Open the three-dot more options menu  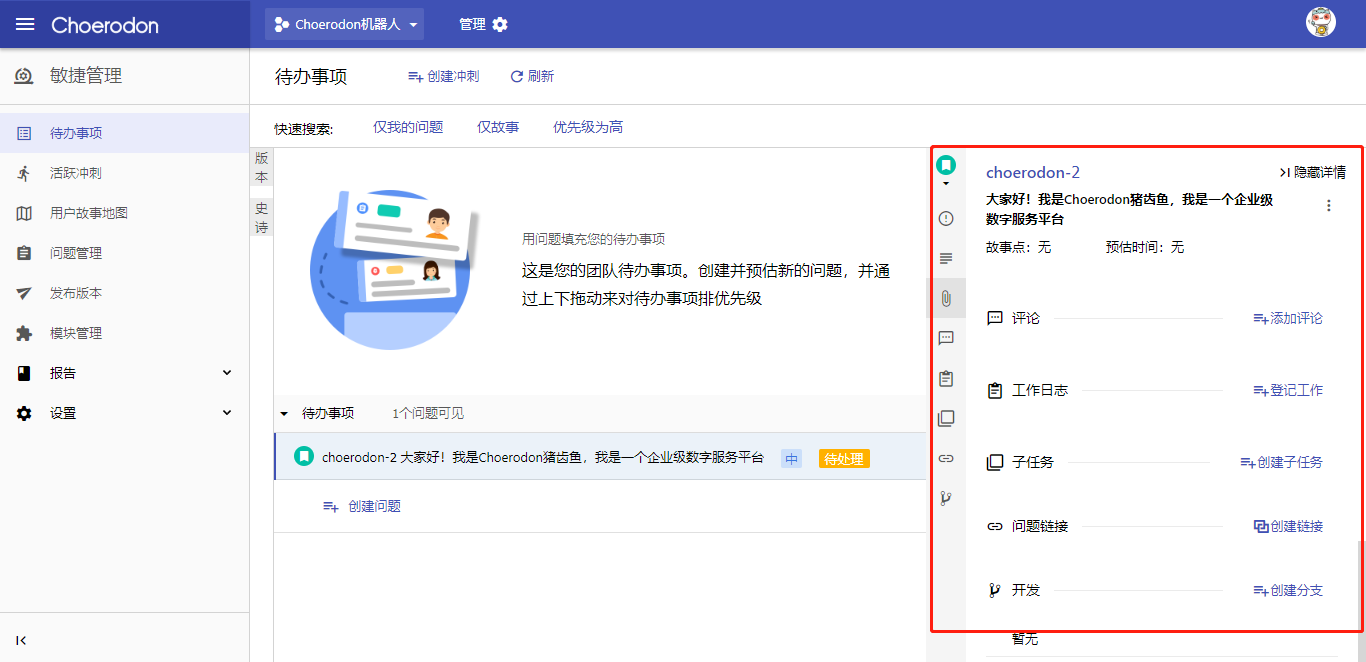(x=1328, y=206)
